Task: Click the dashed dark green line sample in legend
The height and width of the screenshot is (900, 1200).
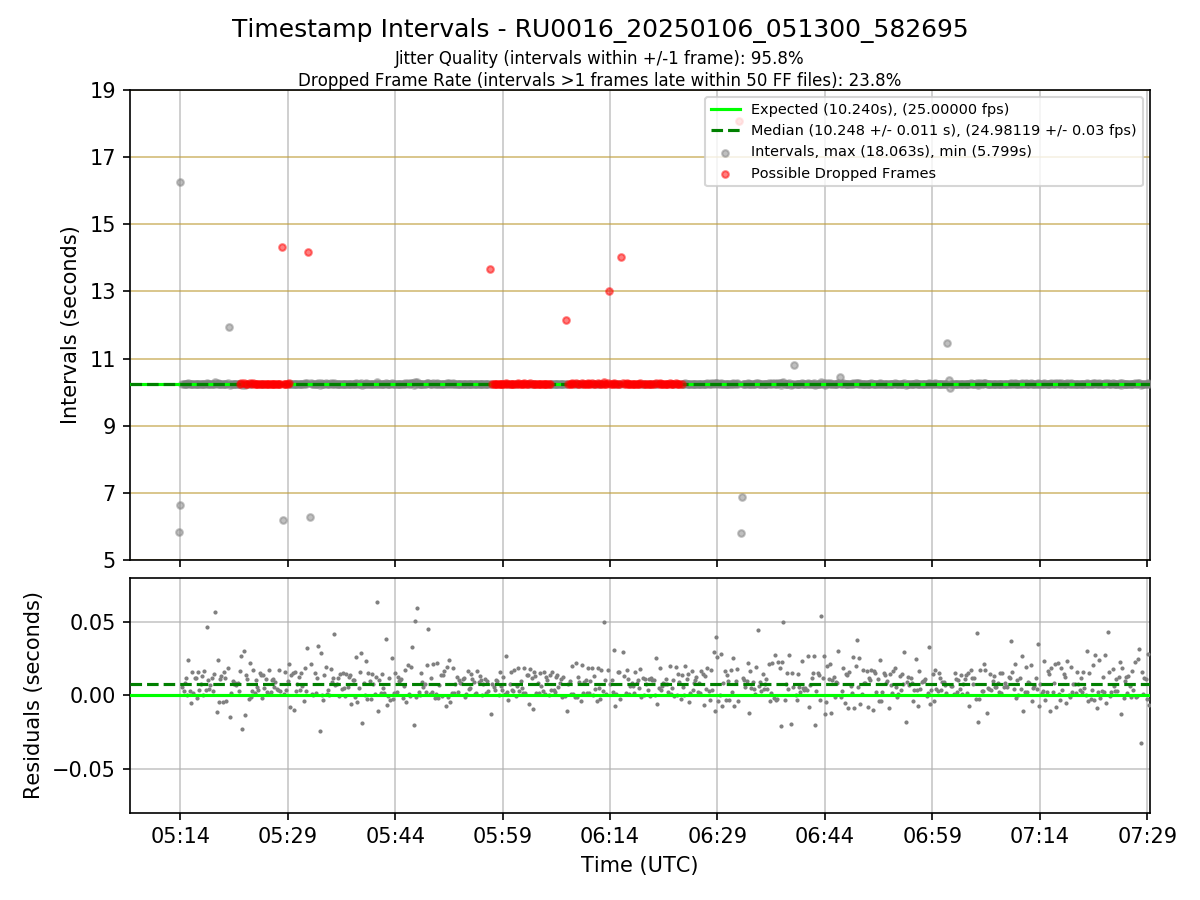Action: 725,130
